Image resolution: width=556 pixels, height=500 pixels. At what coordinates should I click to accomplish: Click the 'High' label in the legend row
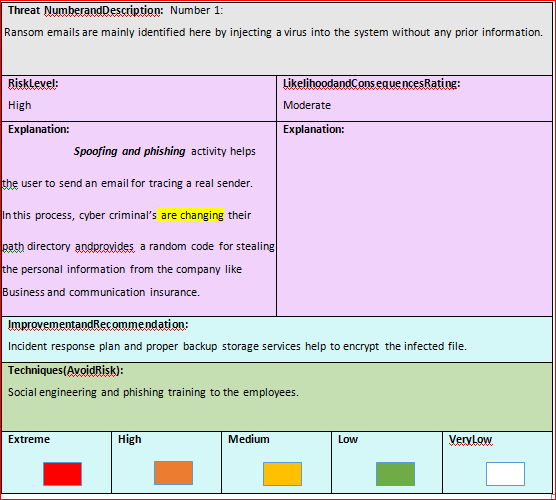(129, 439)
